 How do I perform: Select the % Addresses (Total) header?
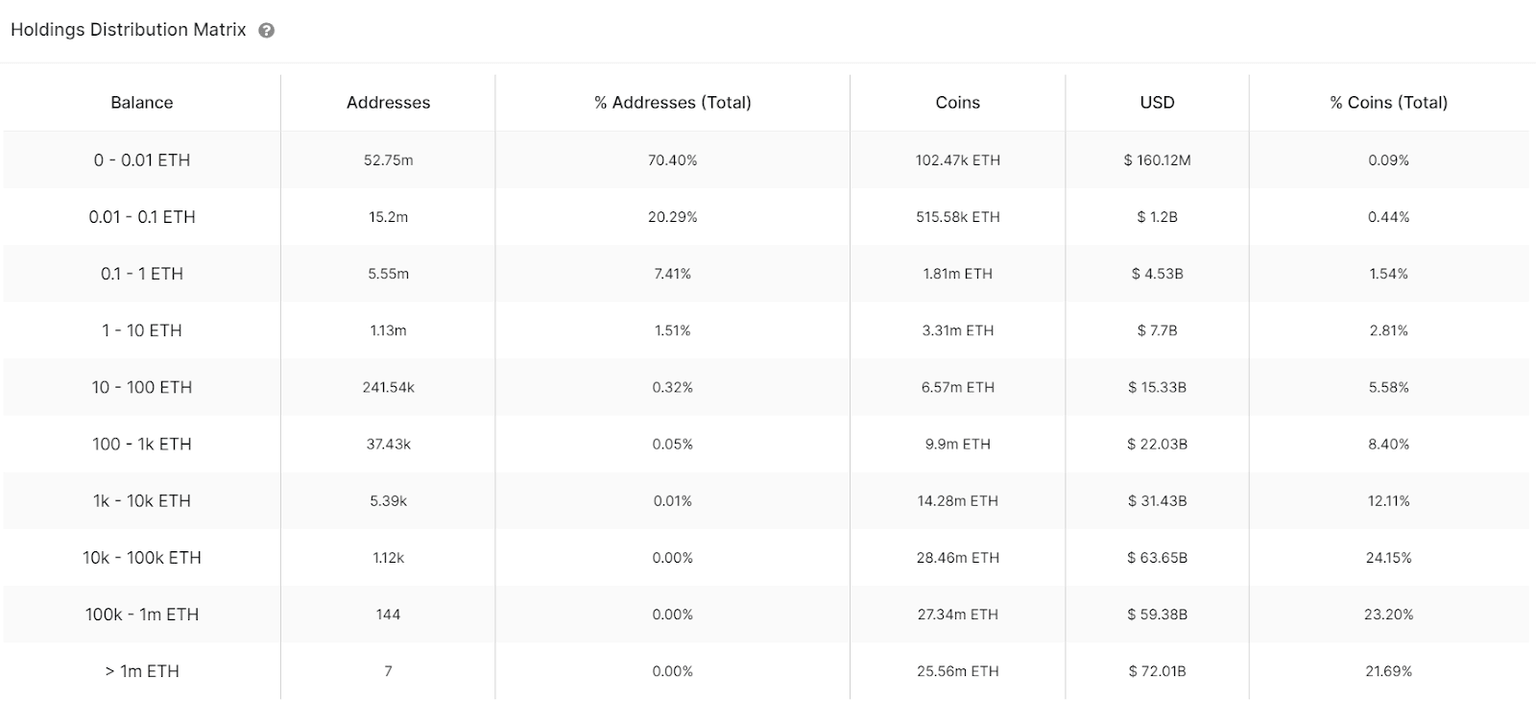coord(672,102)
